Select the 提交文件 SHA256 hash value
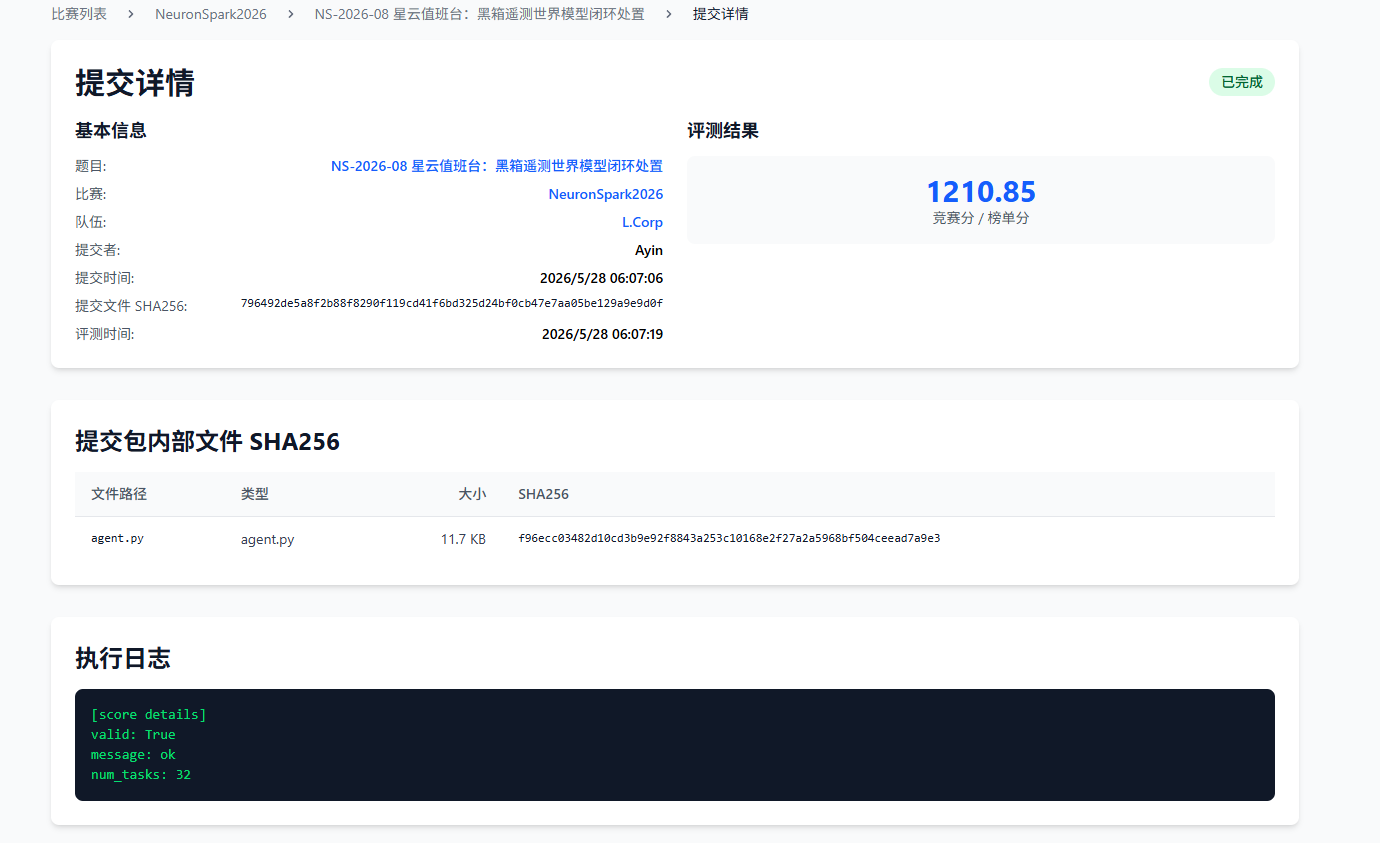Screen dimensions: 1380x843 point(452,303)
